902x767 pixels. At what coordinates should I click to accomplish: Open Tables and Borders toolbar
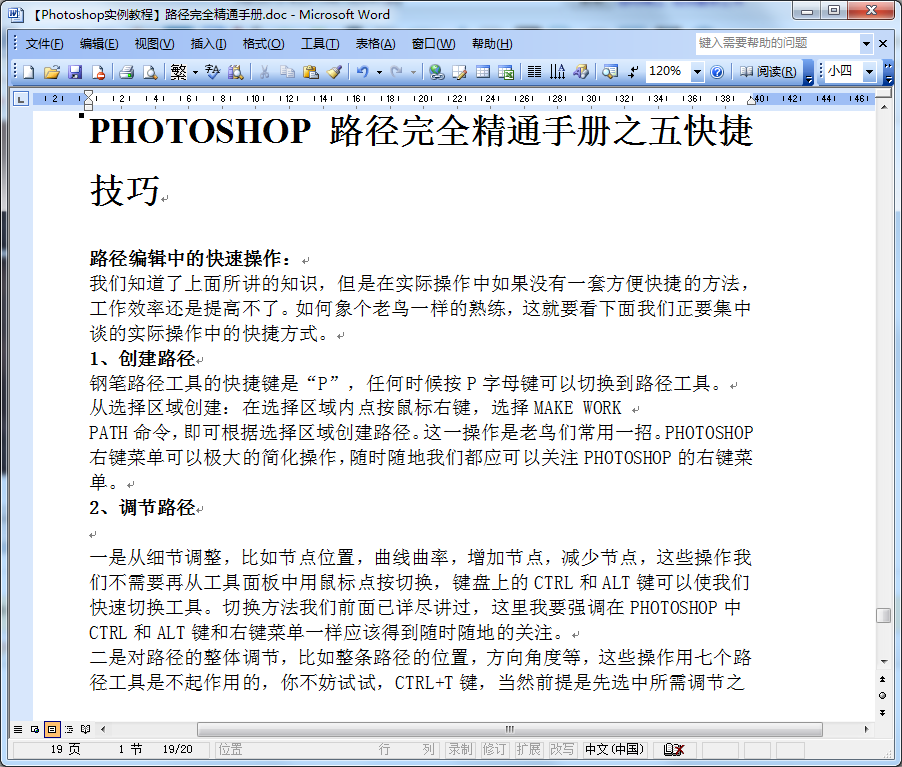coord(460,72)
